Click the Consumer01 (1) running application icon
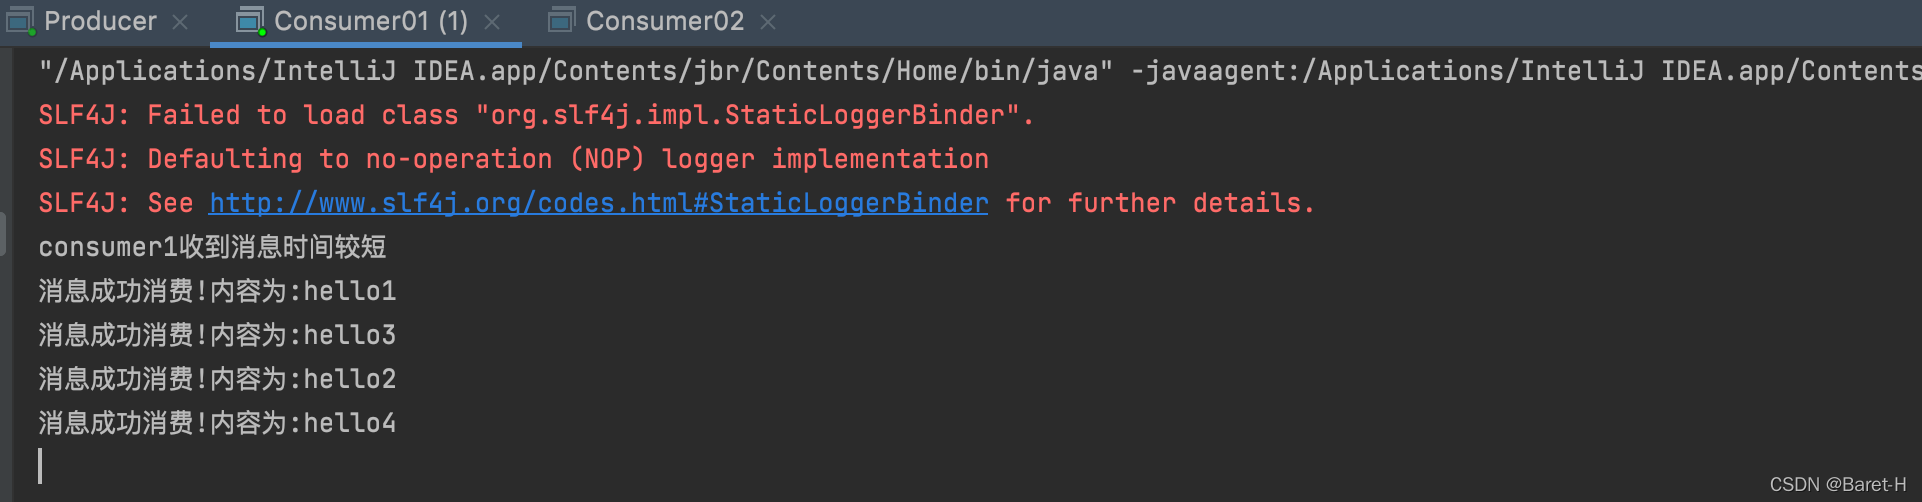The width and height of the screenshot is (1922, 502). tap(250, 20)
